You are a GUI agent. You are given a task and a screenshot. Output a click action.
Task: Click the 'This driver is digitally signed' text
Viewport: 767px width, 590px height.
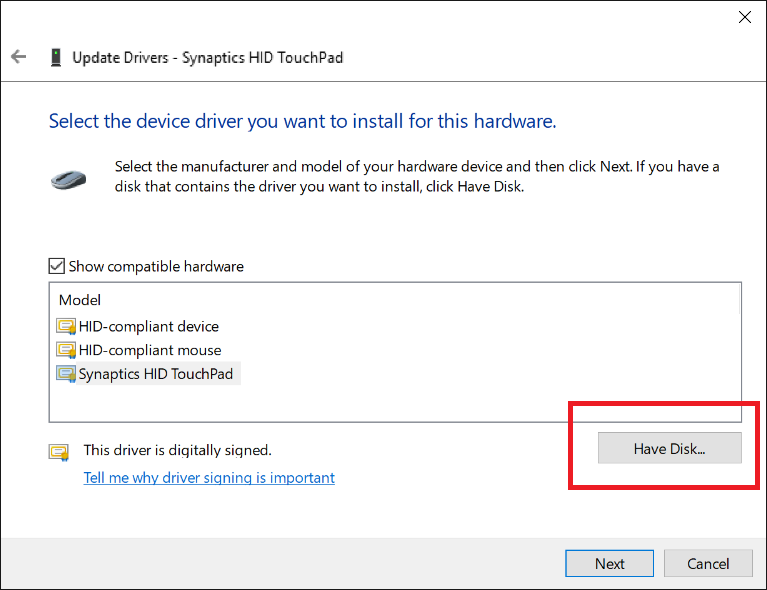point(177,451)
